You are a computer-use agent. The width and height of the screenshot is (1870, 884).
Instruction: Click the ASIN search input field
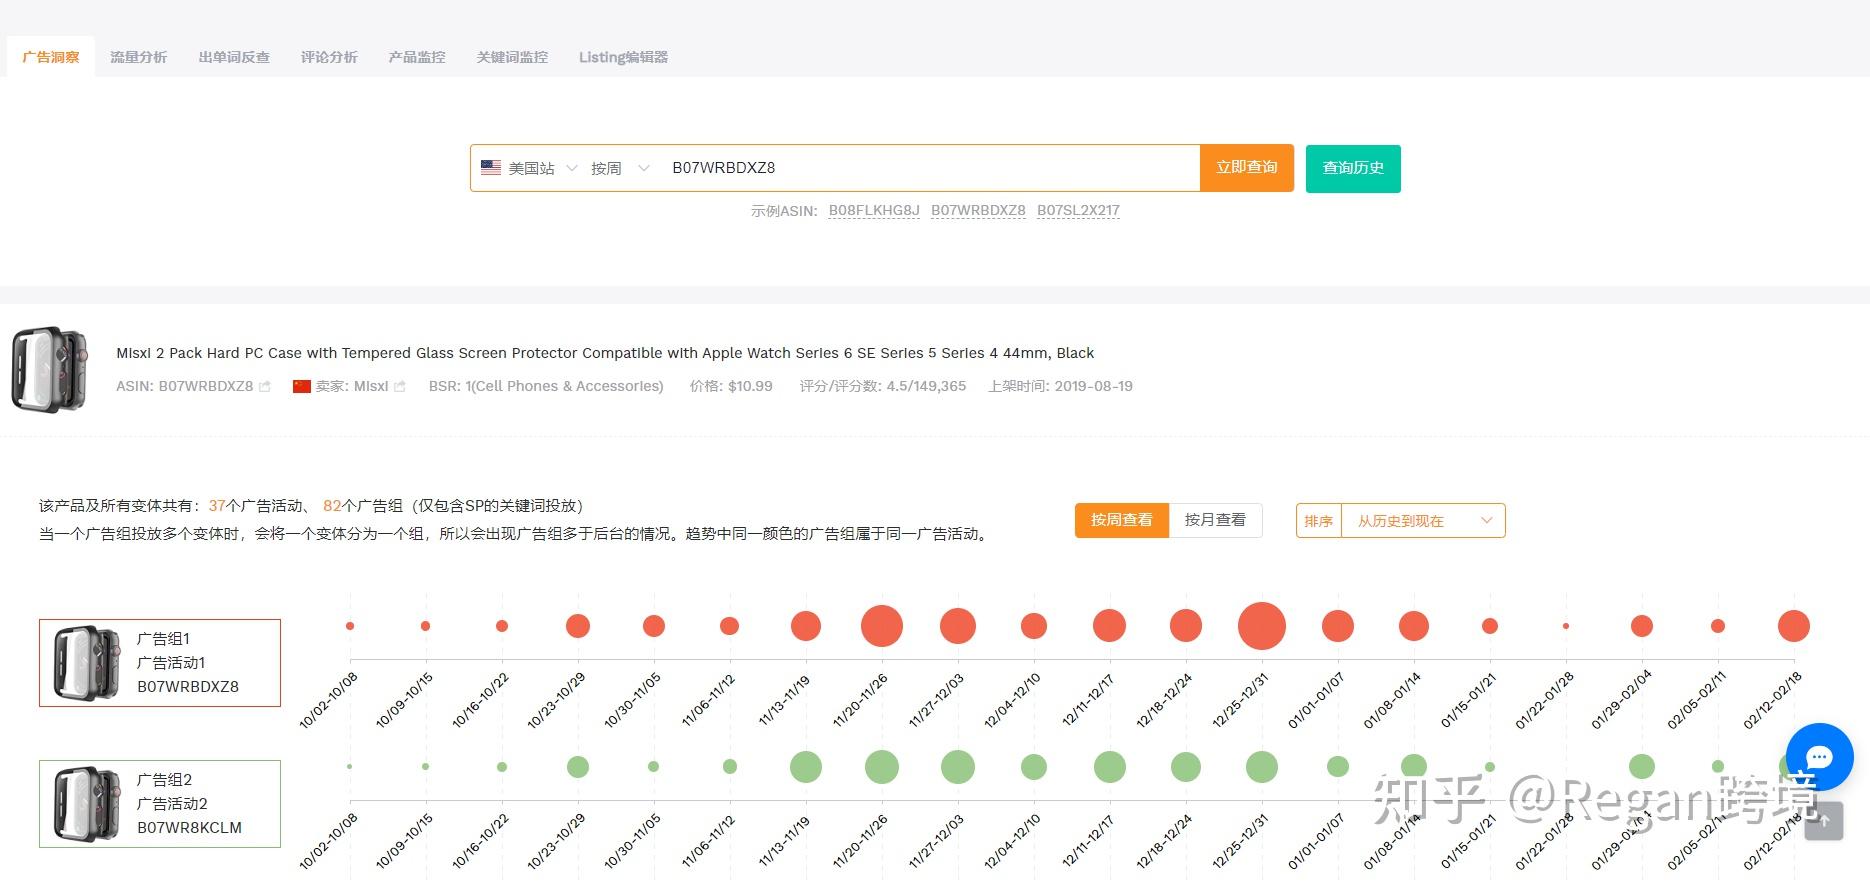(x=930, y=168)
